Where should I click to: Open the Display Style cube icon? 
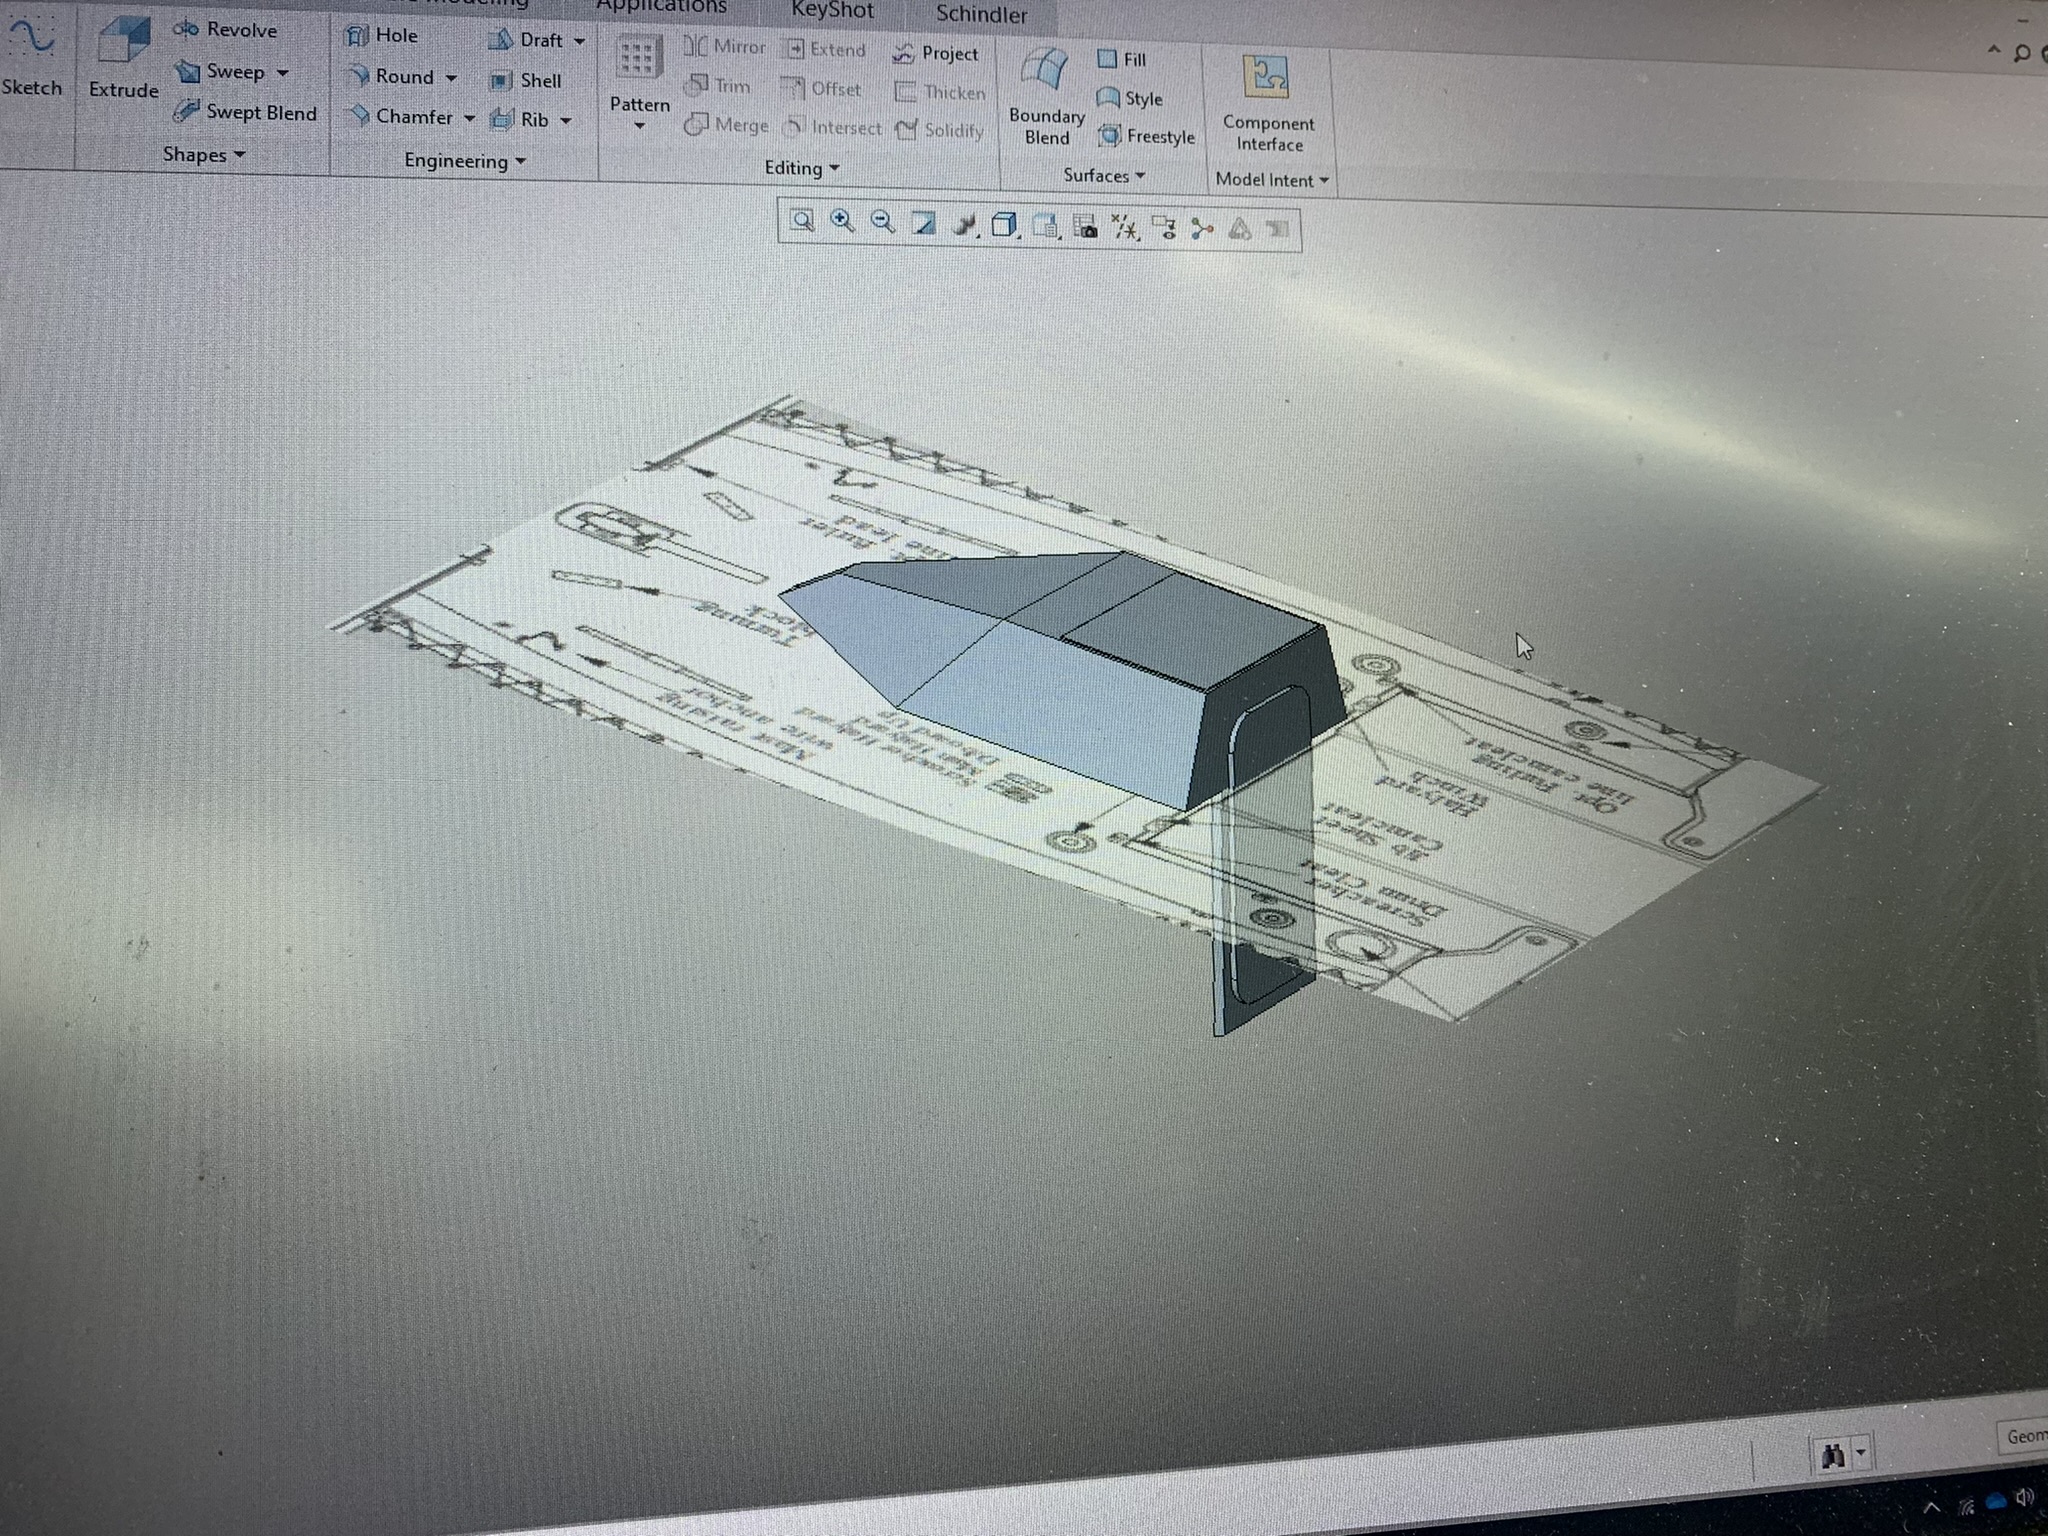click(1004, 225)
